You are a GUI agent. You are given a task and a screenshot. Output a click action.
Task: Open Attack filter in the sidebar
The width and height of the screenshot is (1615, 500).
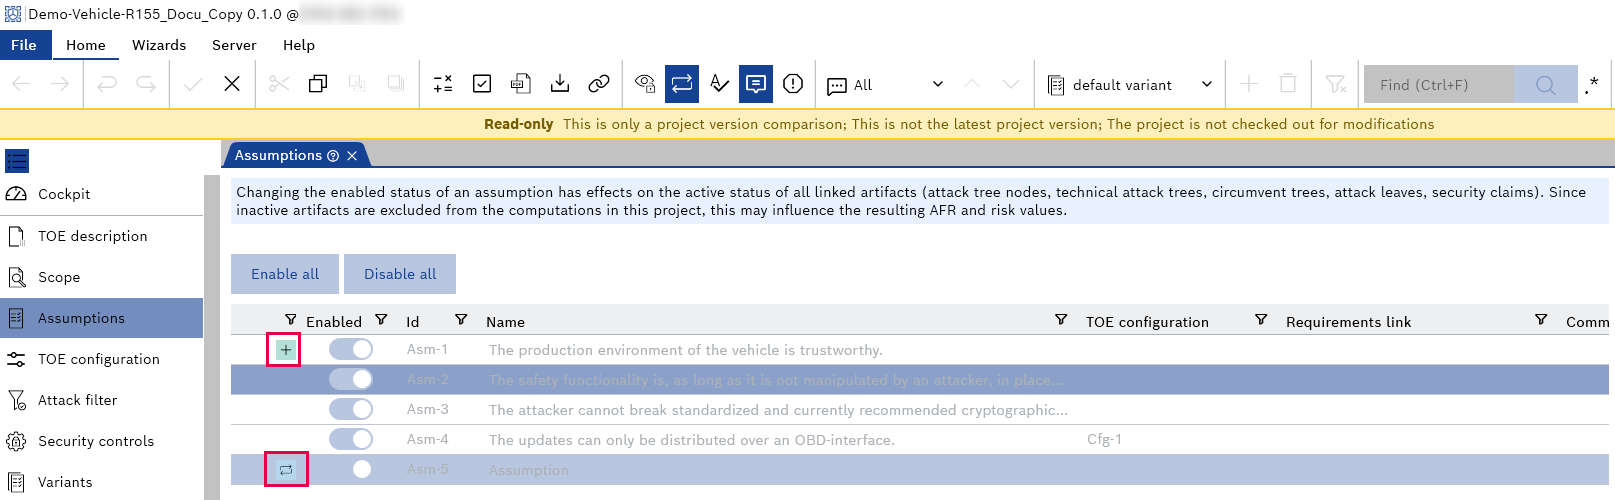click(x=77, y=400)
